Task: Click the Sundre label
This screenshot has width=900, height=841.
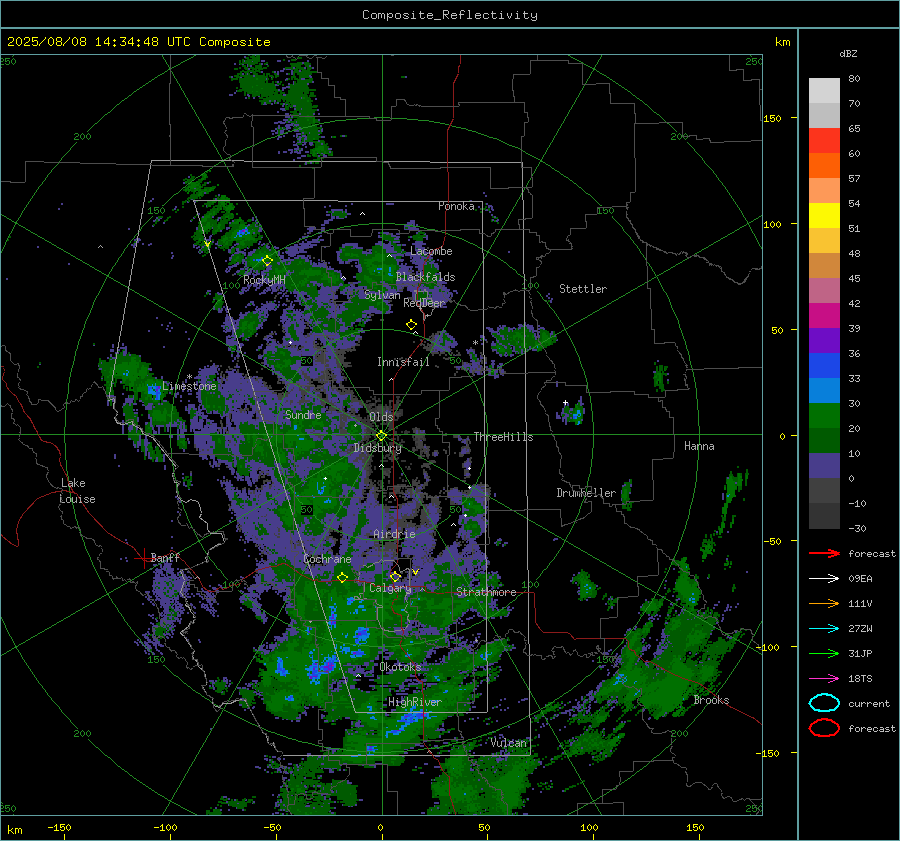Action: pos(303,415)
